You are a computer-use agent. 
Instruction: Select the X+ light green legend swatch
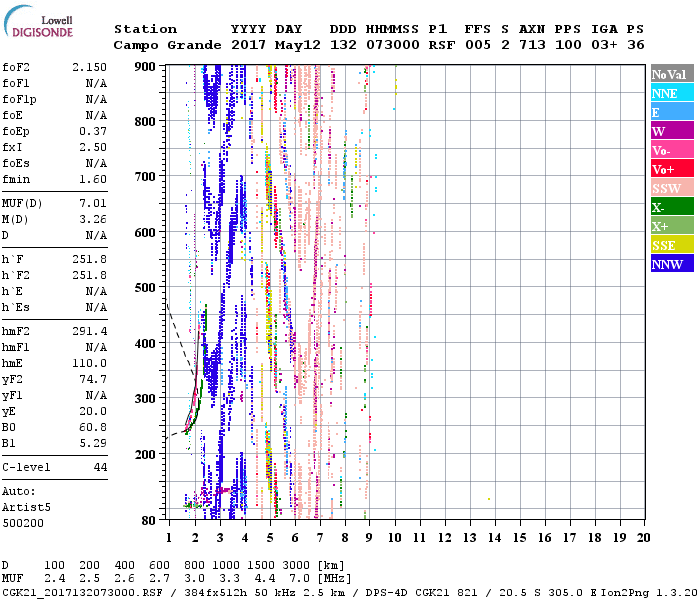point(672,225)
